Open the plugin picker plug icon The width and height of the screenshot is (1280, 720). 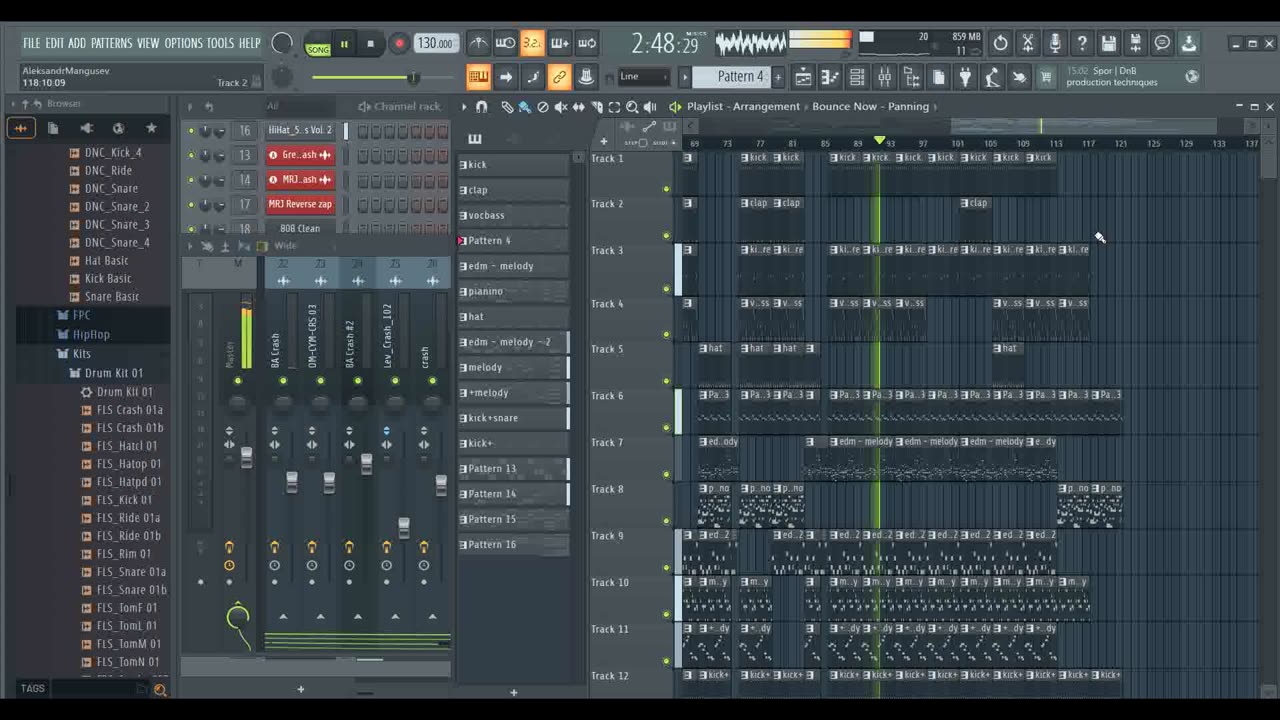(x=965, y=77)
